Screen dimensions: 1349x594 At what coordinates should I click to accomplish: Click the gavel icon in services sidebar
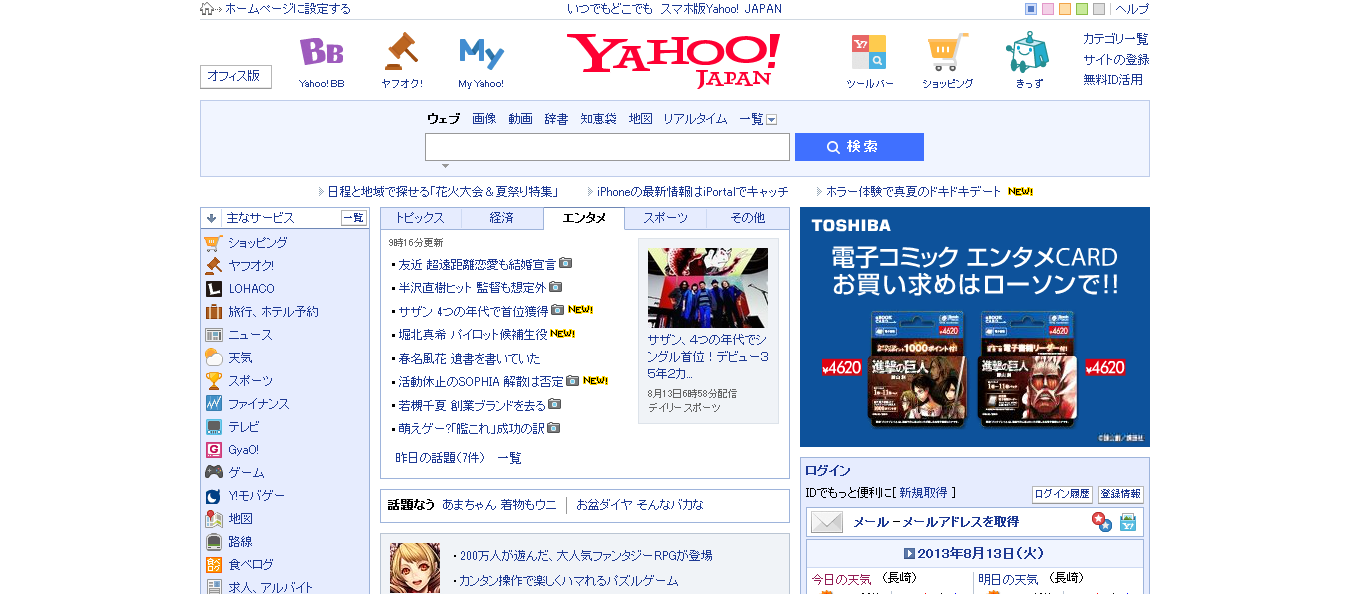click(213, 266)
